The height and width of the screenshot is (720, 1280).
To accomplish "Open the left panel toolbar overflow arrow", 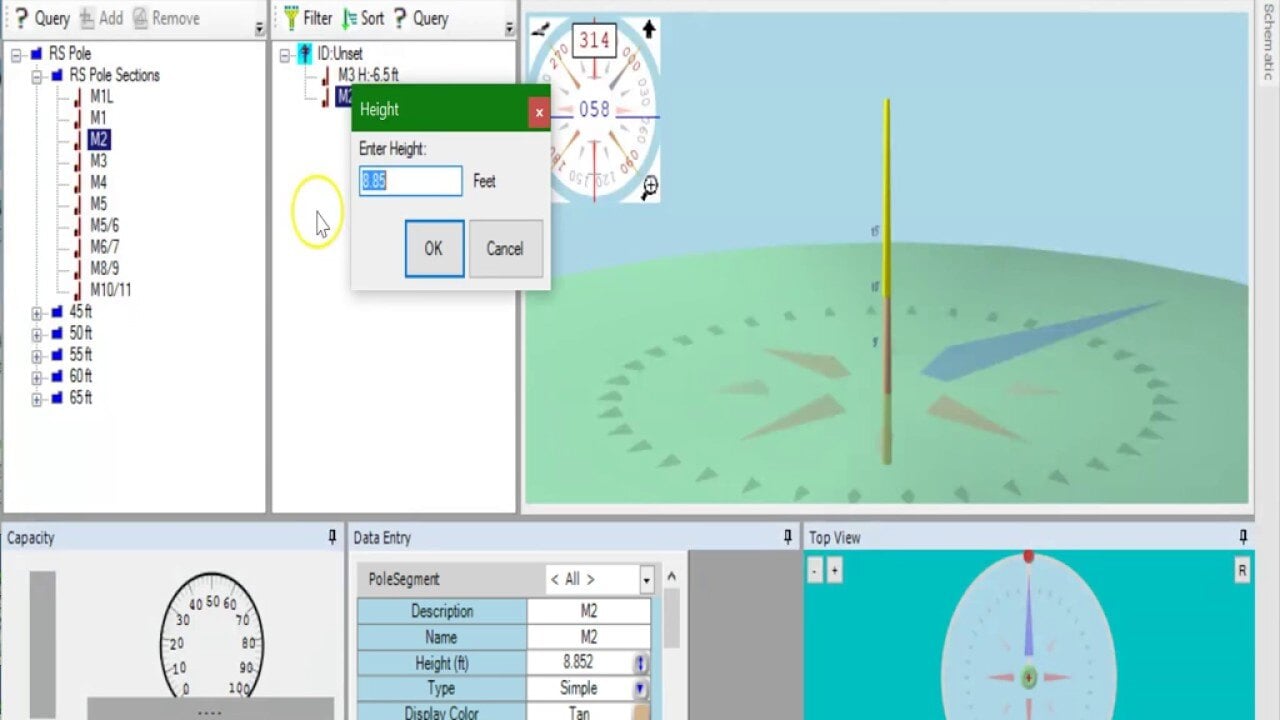I will tap(260, 29).
